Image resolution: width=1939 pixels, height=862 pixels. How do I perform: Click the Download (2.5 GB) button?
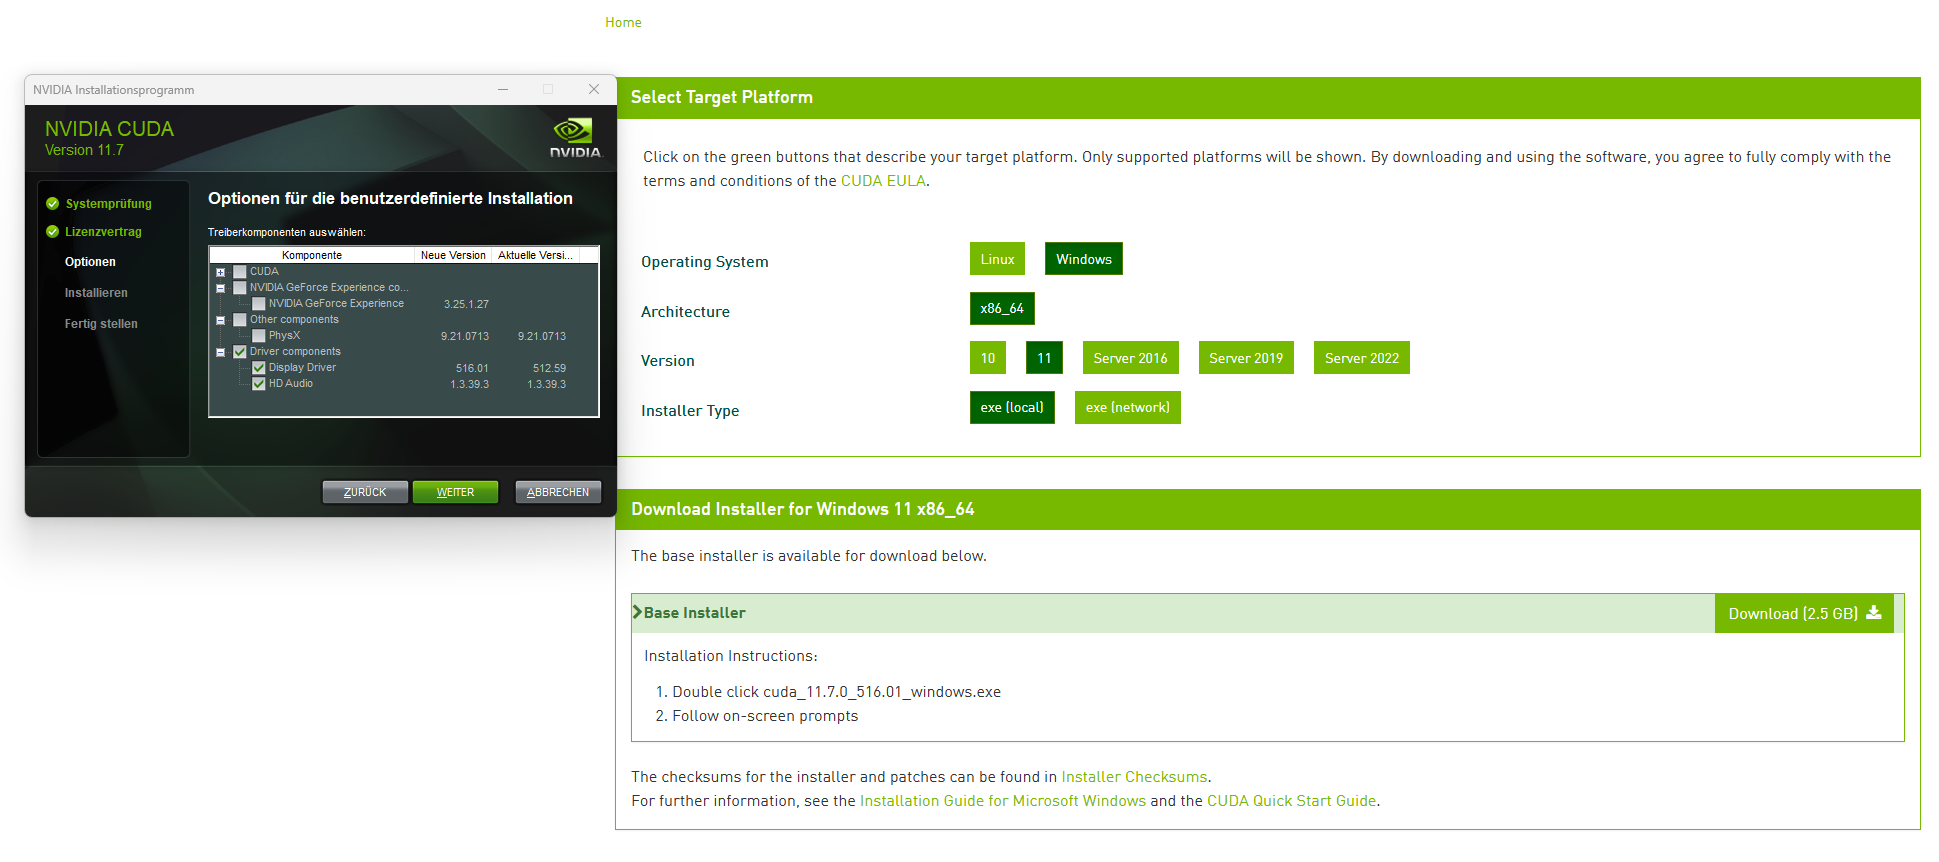pos(1804,613)
